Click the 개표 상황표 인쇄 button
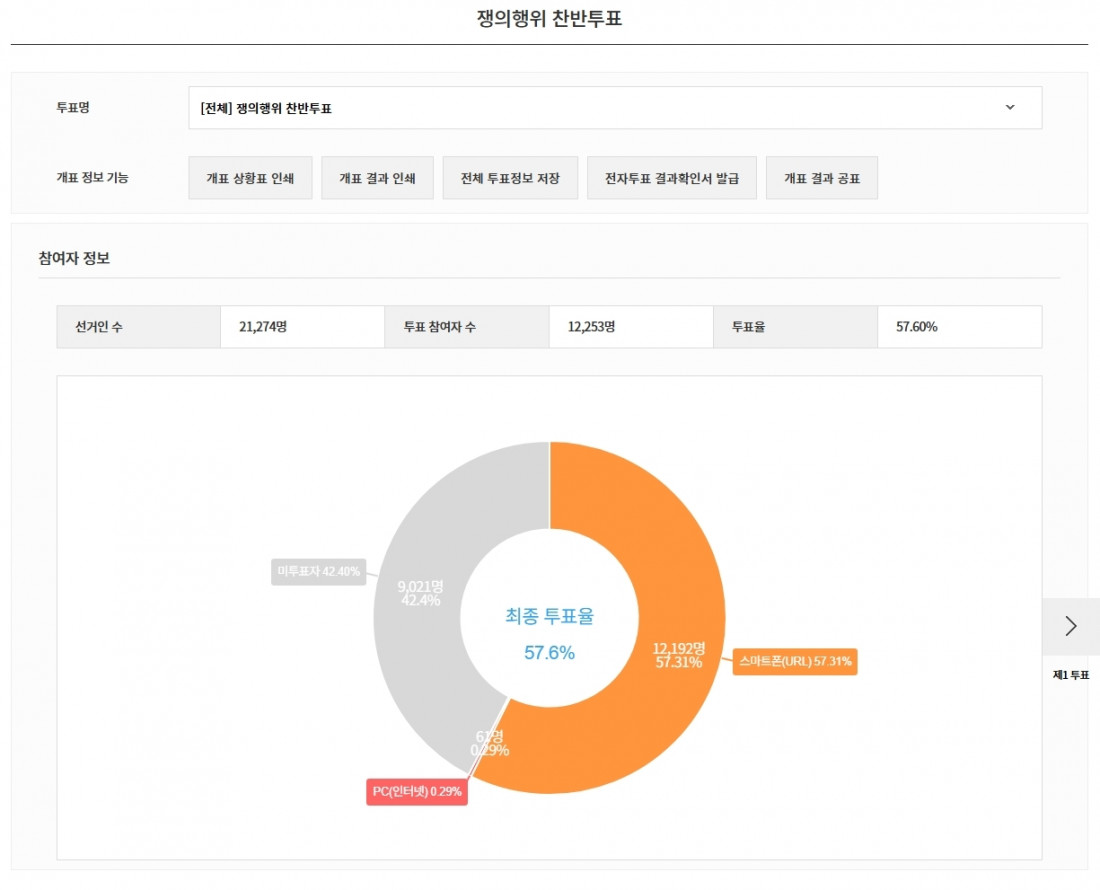Viewport: 1100px width, 890px height. [x=250, y=178]
